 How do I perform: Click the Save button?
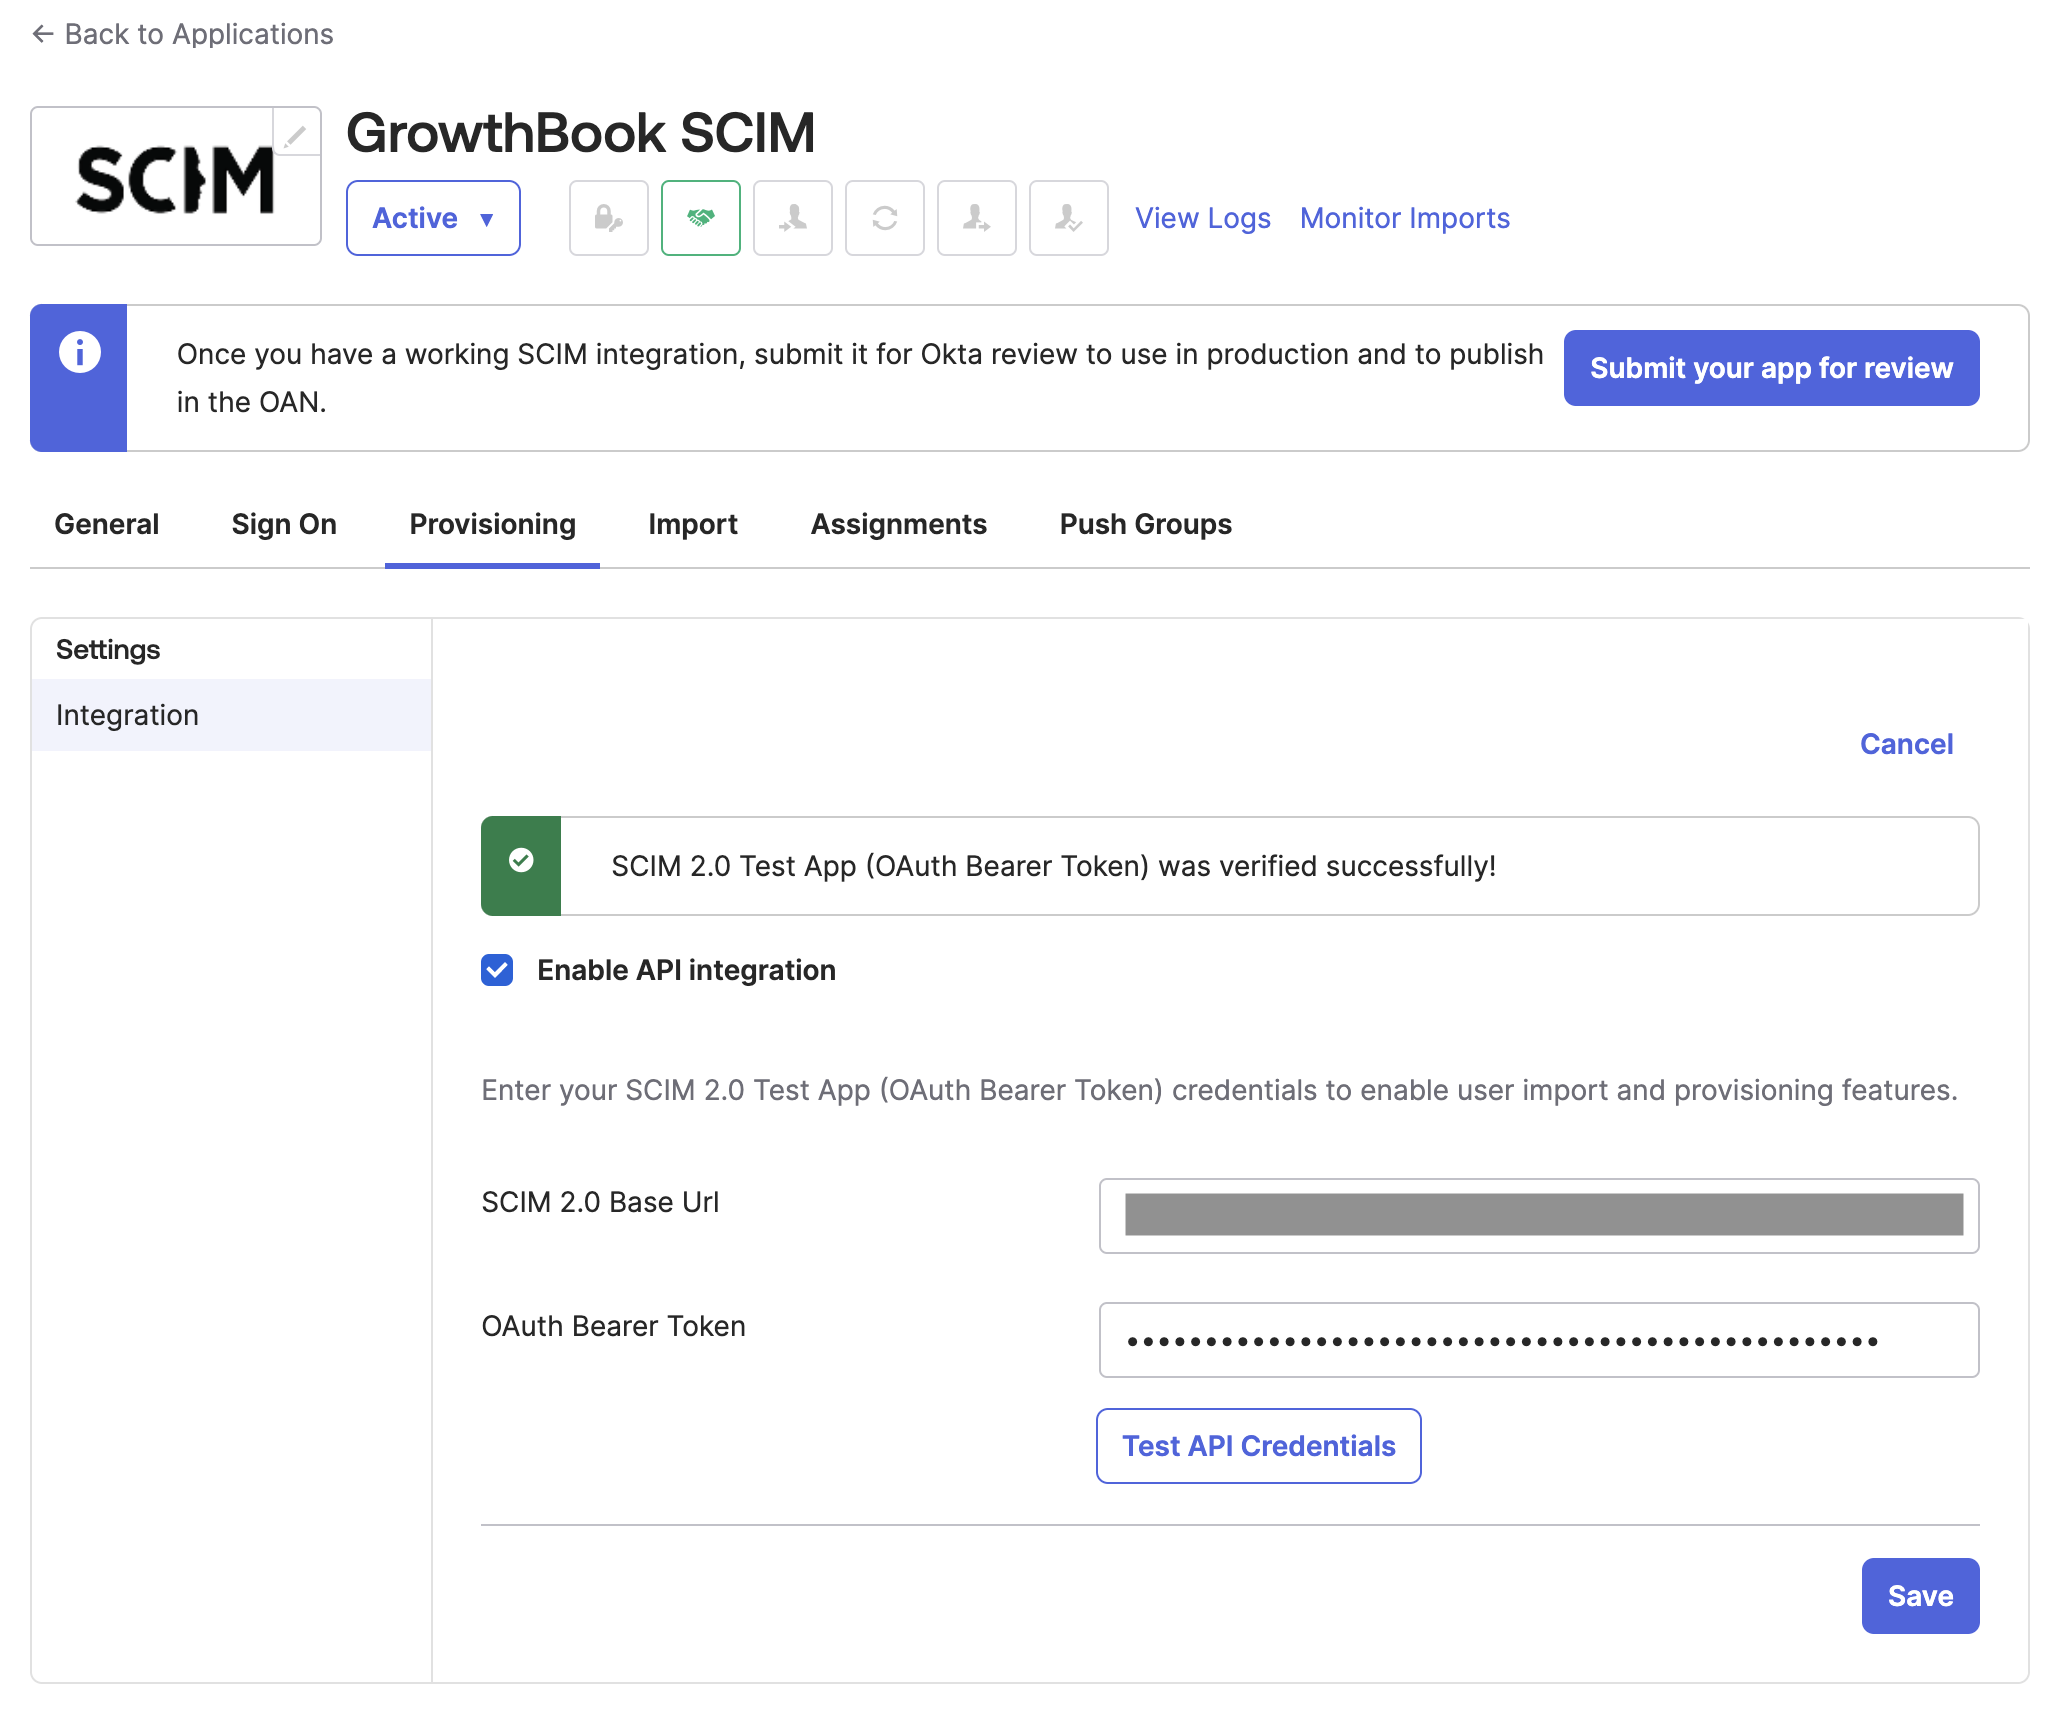coord(1920,1596)
